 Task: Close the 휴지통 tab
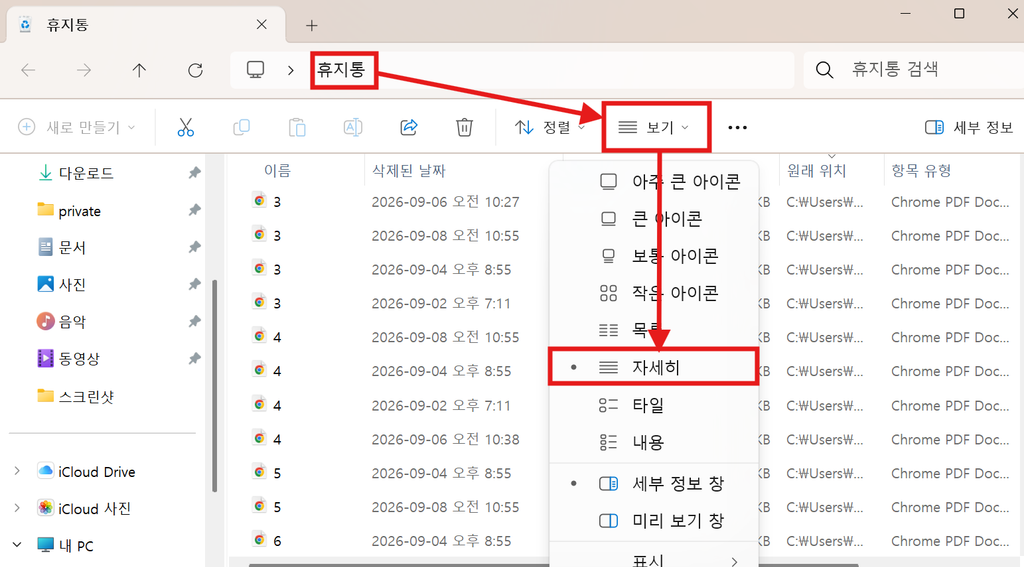pos(261,25)
